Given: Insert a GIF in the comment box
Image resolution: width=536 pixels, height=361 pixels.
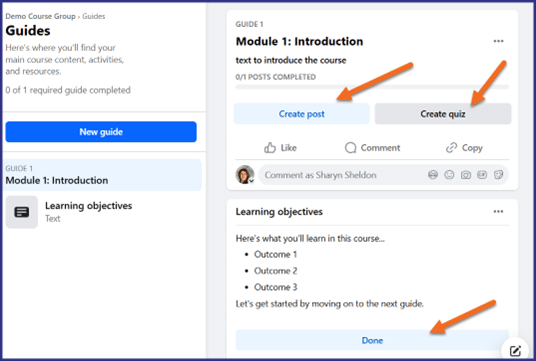Looking at the screenshot, I should tap(482, 175).
